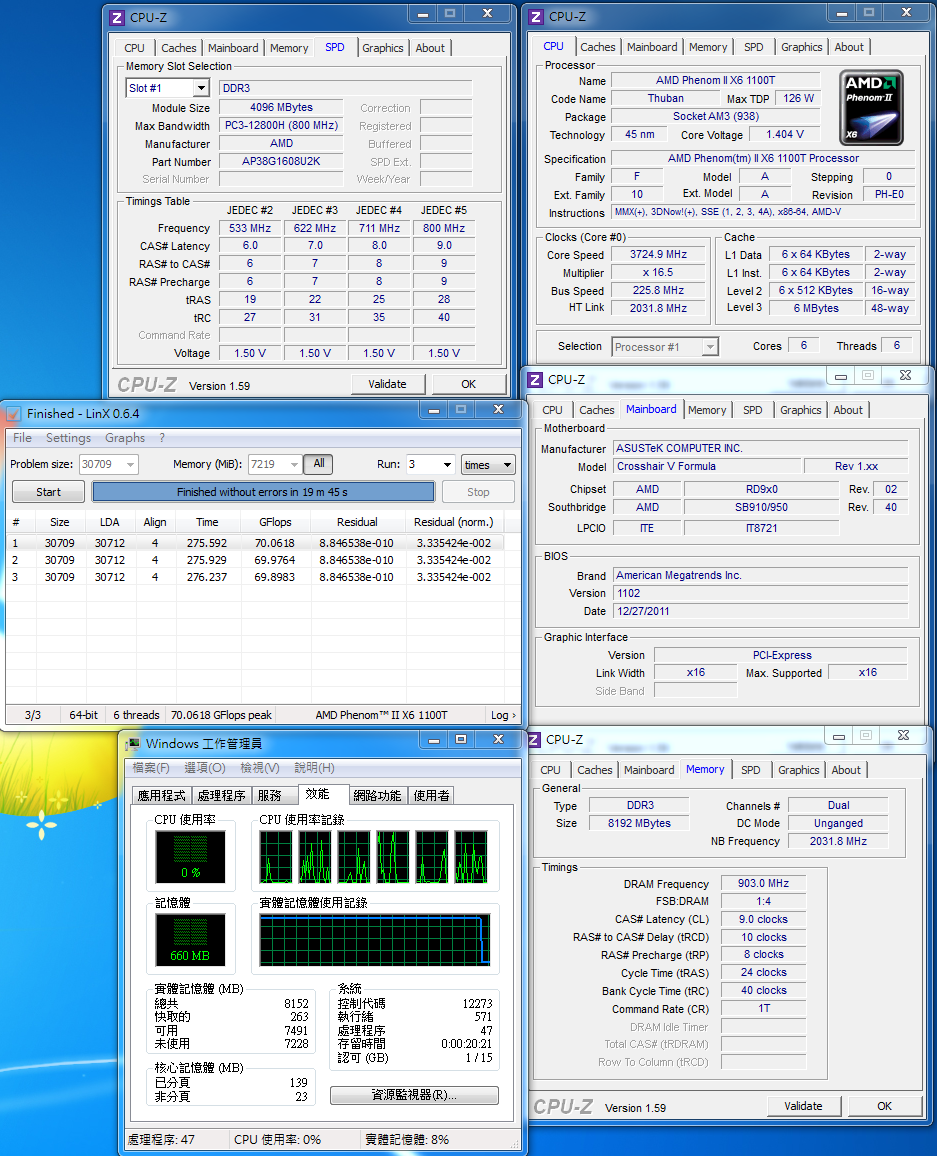
Task: Switch to SPD tab in Mainboard CPU-Z window
Action: coord(753,410)
